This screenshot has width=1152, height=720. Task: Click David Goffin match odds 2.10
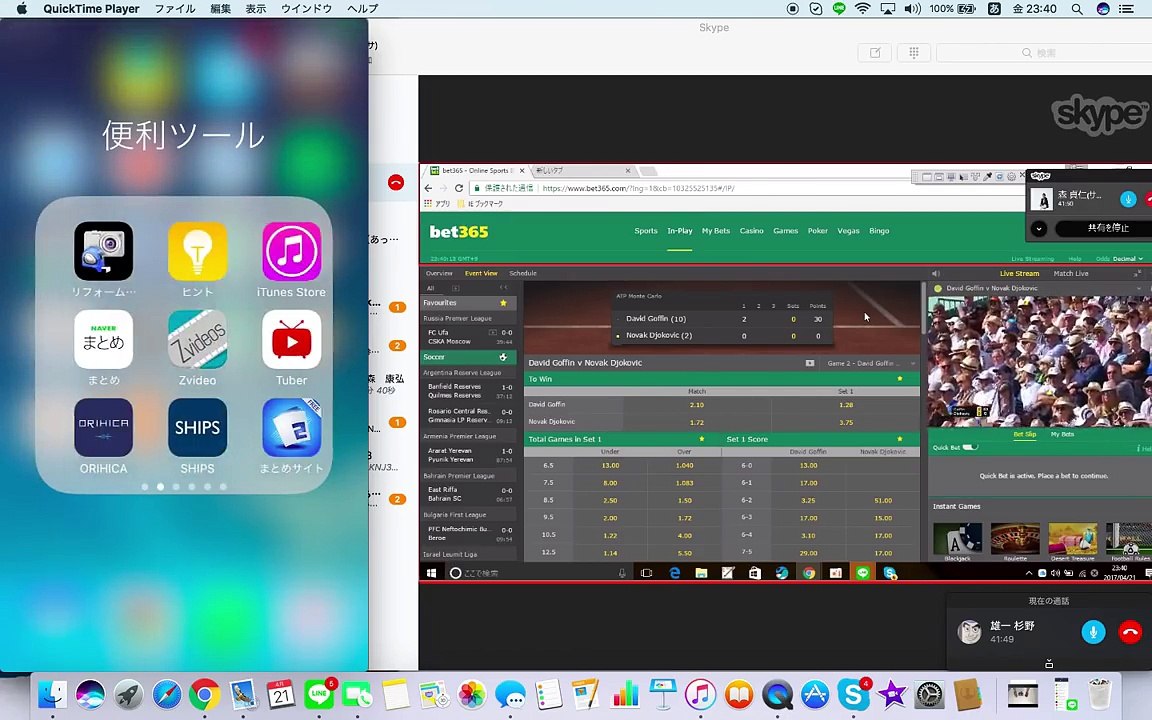coord(697,405)
